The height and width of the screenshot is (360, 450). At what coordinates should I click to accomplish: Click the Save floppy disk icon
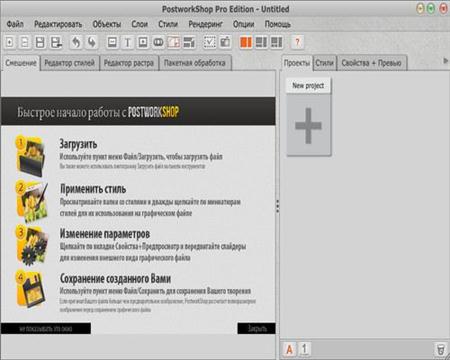coord(40,42)
